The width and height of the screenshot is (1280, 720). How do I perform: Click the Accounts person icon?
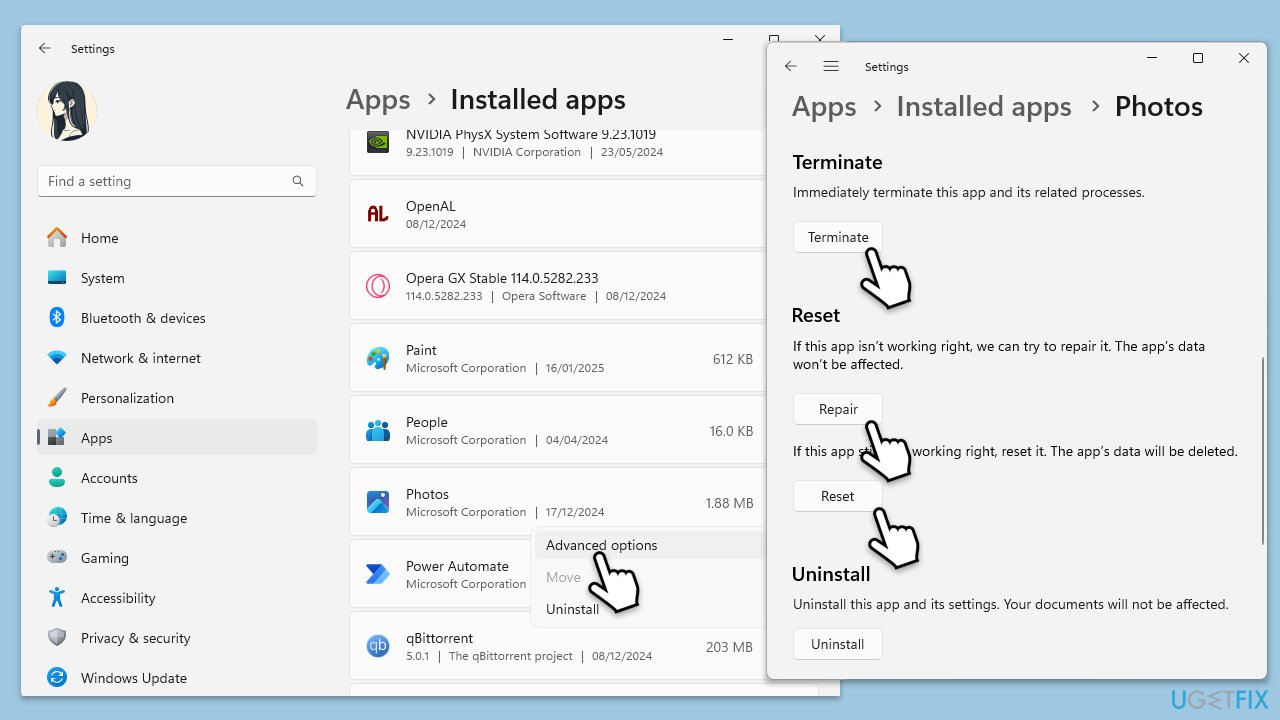pos(57,478)
